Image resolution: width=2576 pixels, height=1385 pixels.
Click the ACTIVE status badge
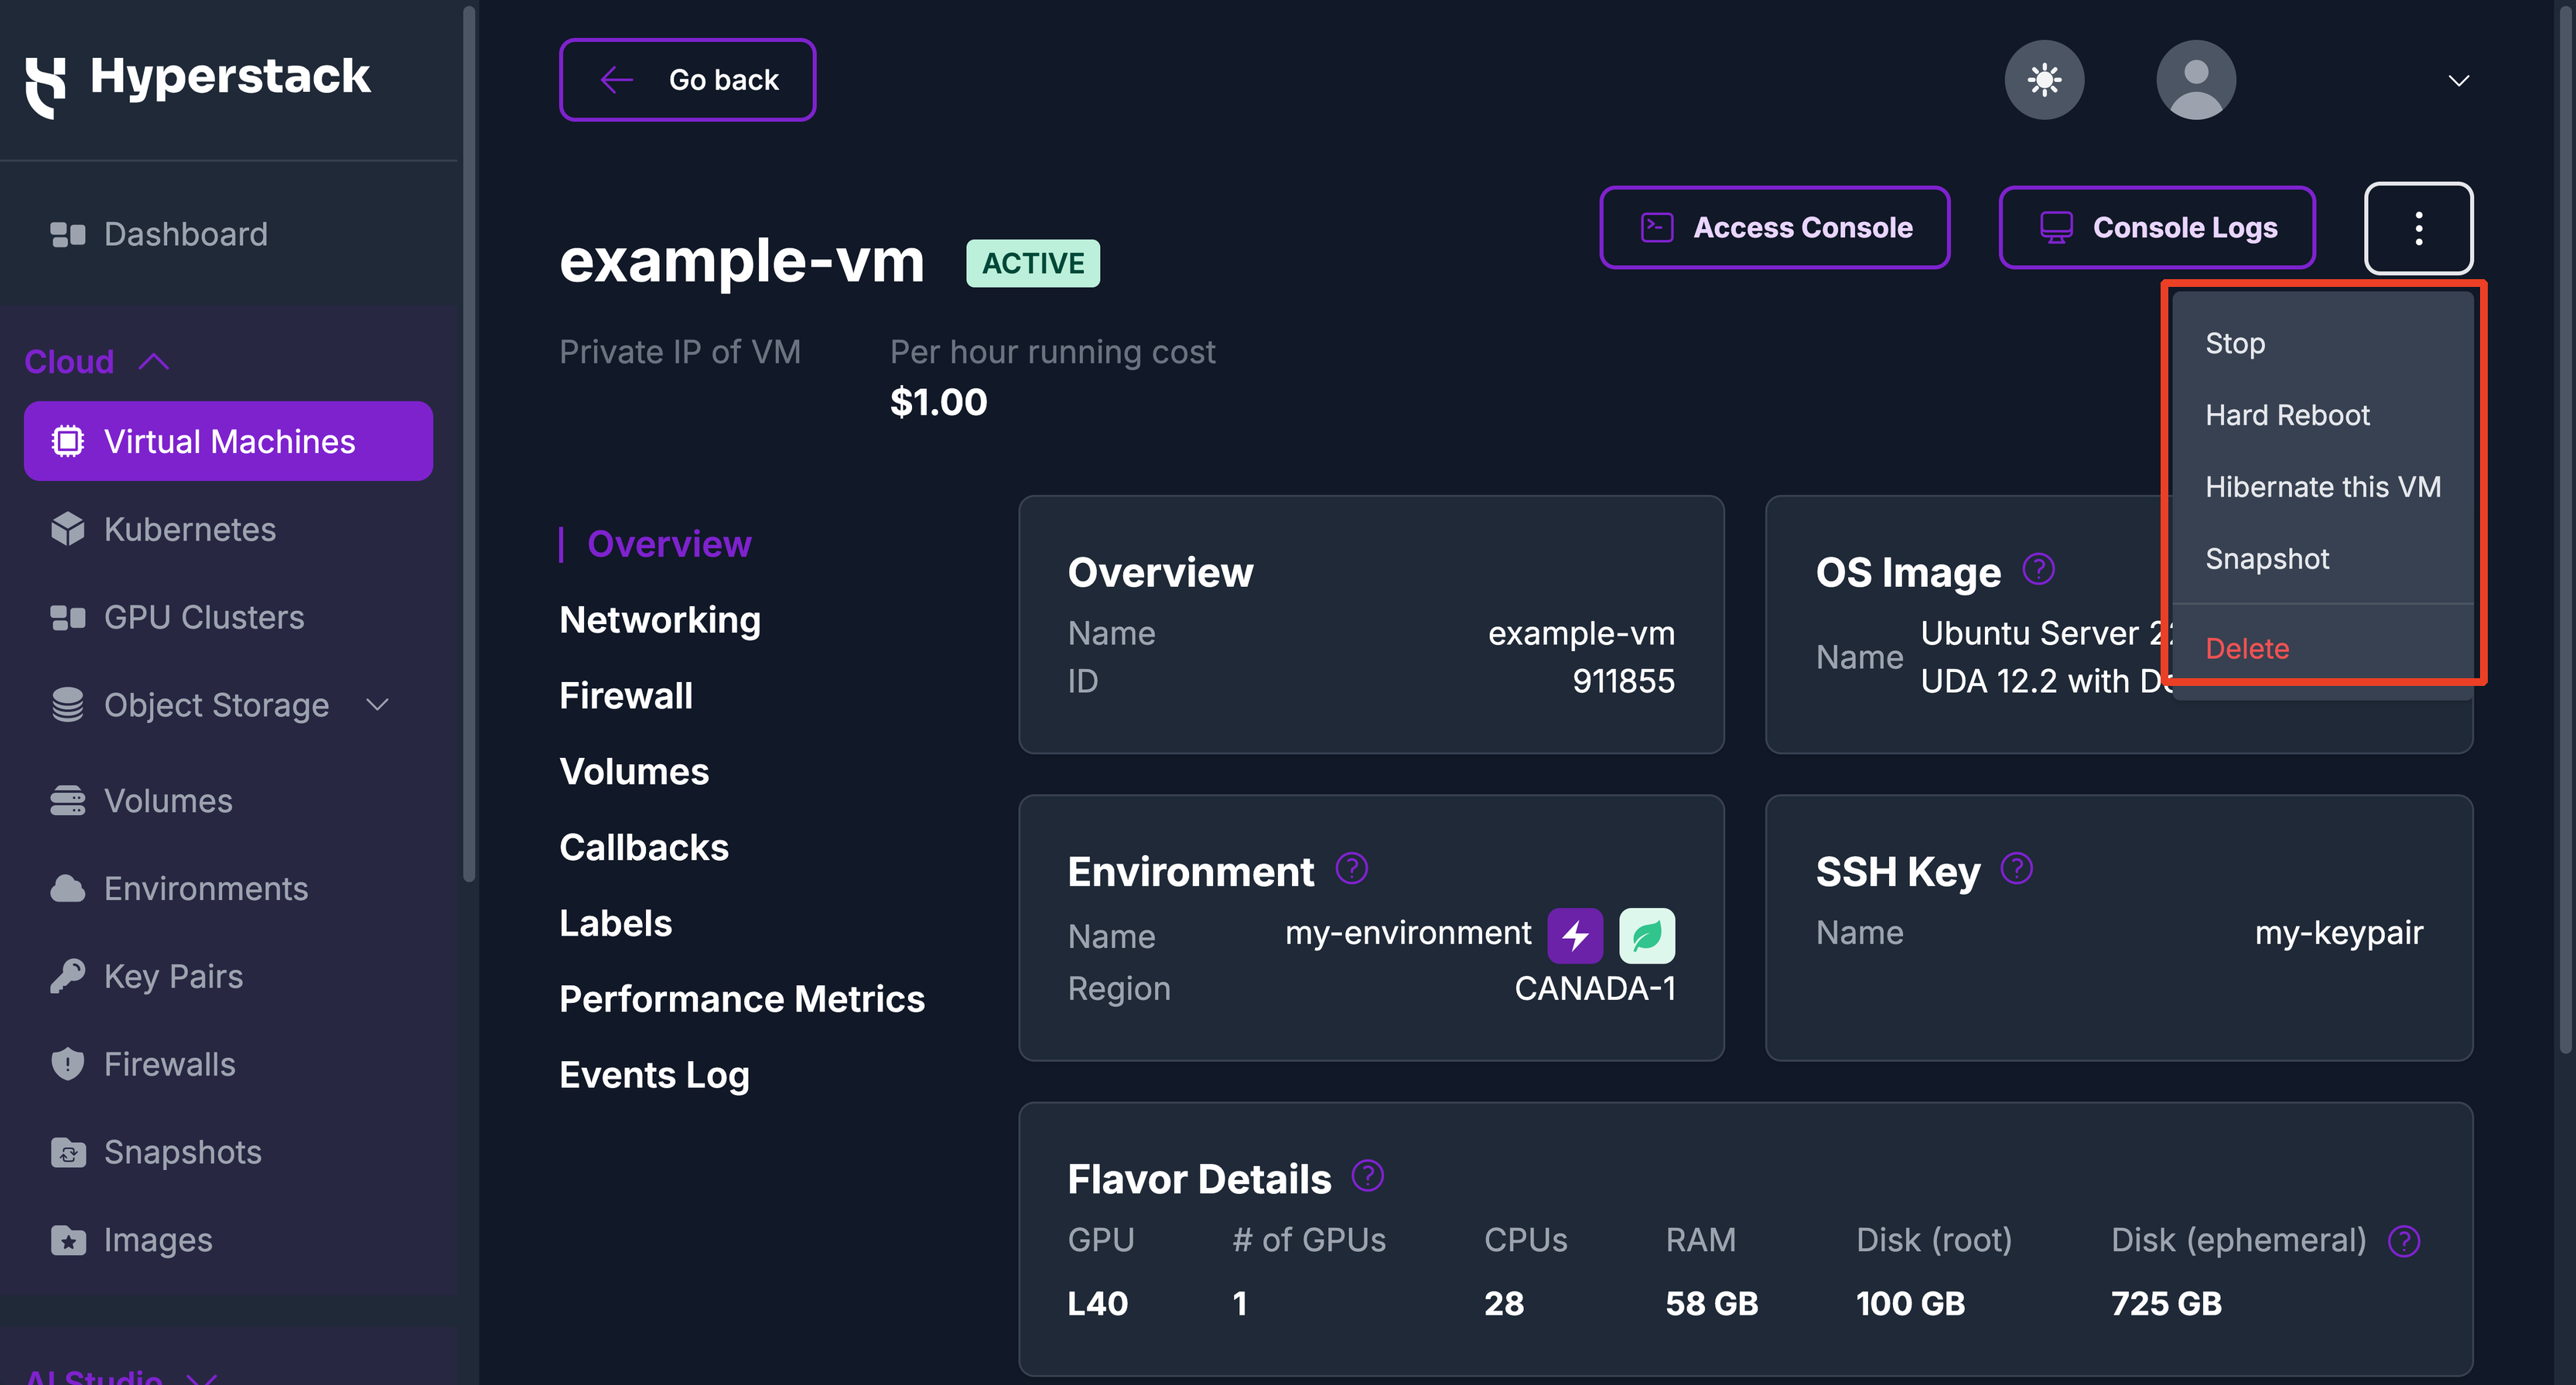1032,263
